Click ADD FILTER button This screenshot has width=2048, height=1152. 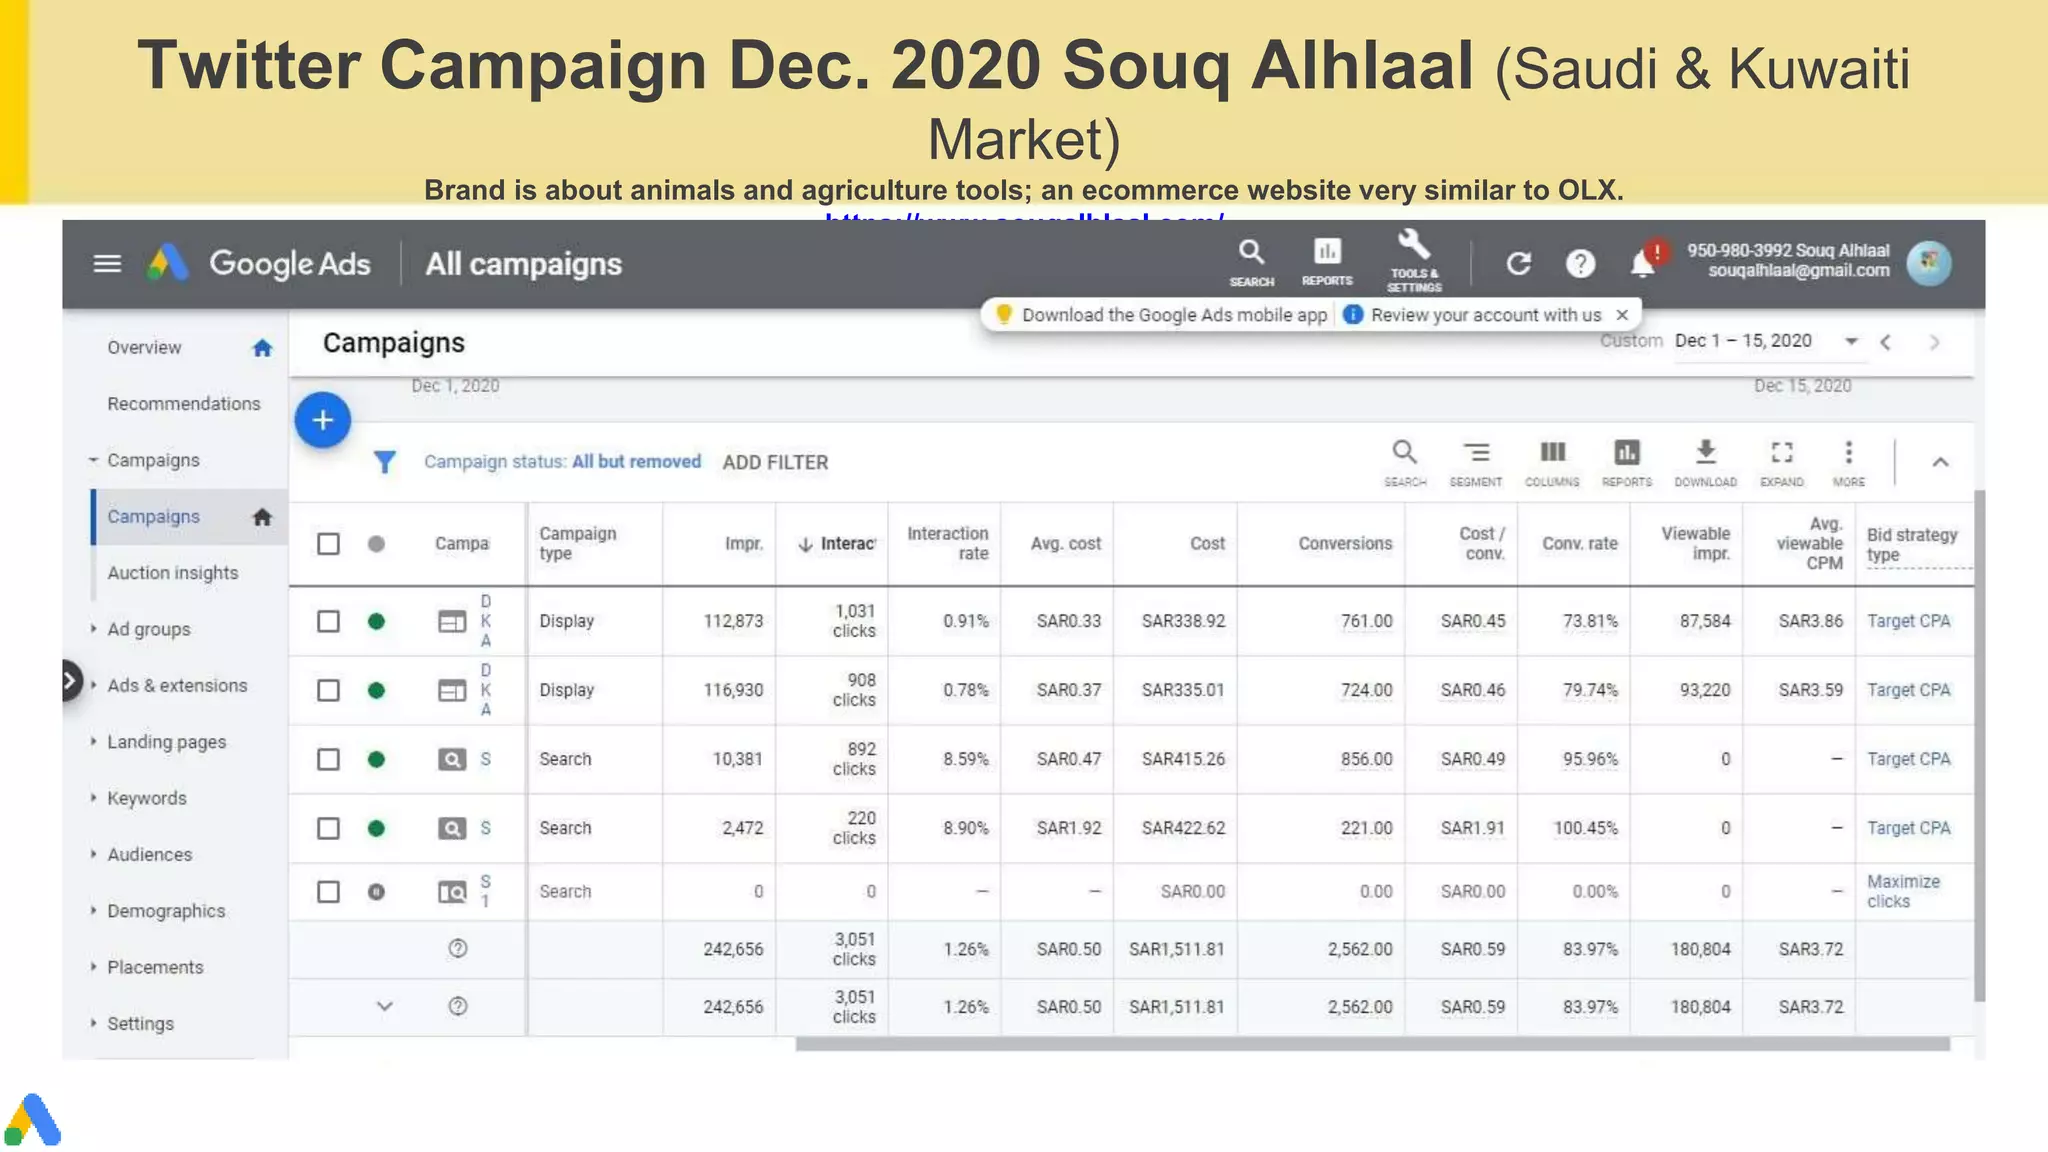pos(775,462)
